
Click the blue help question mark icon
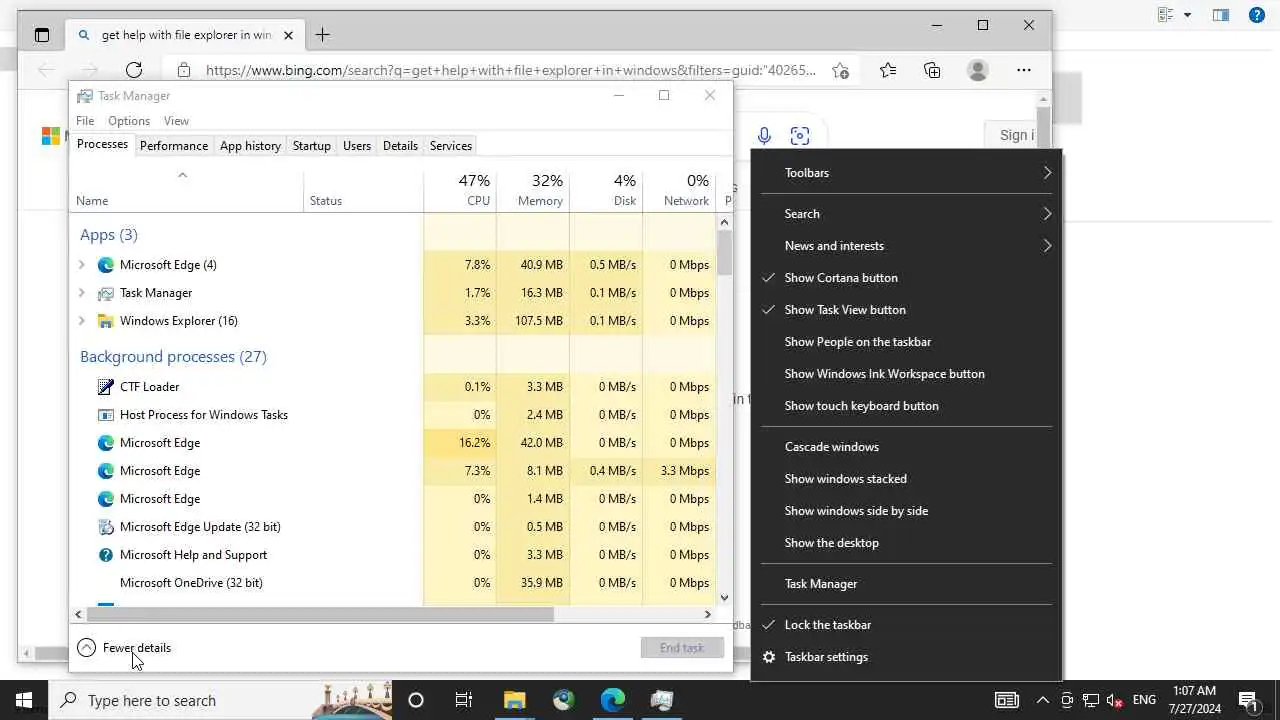1257,15
